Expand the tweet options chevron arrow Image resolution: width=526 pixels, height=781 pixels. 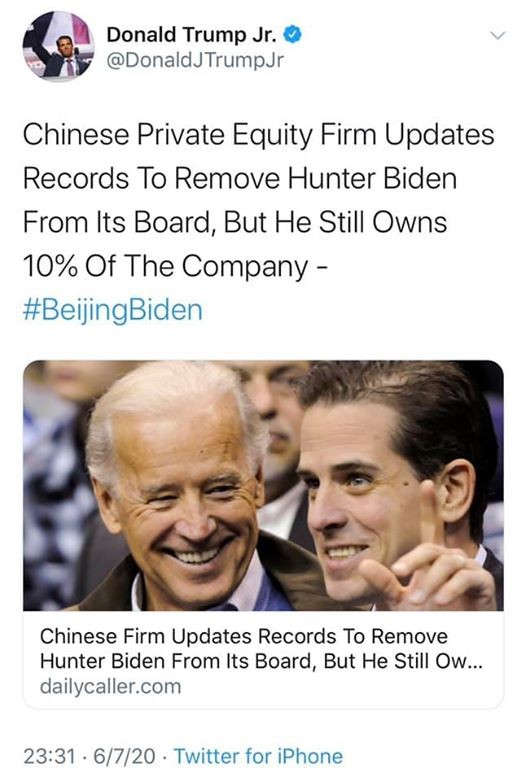pos(498,35)
